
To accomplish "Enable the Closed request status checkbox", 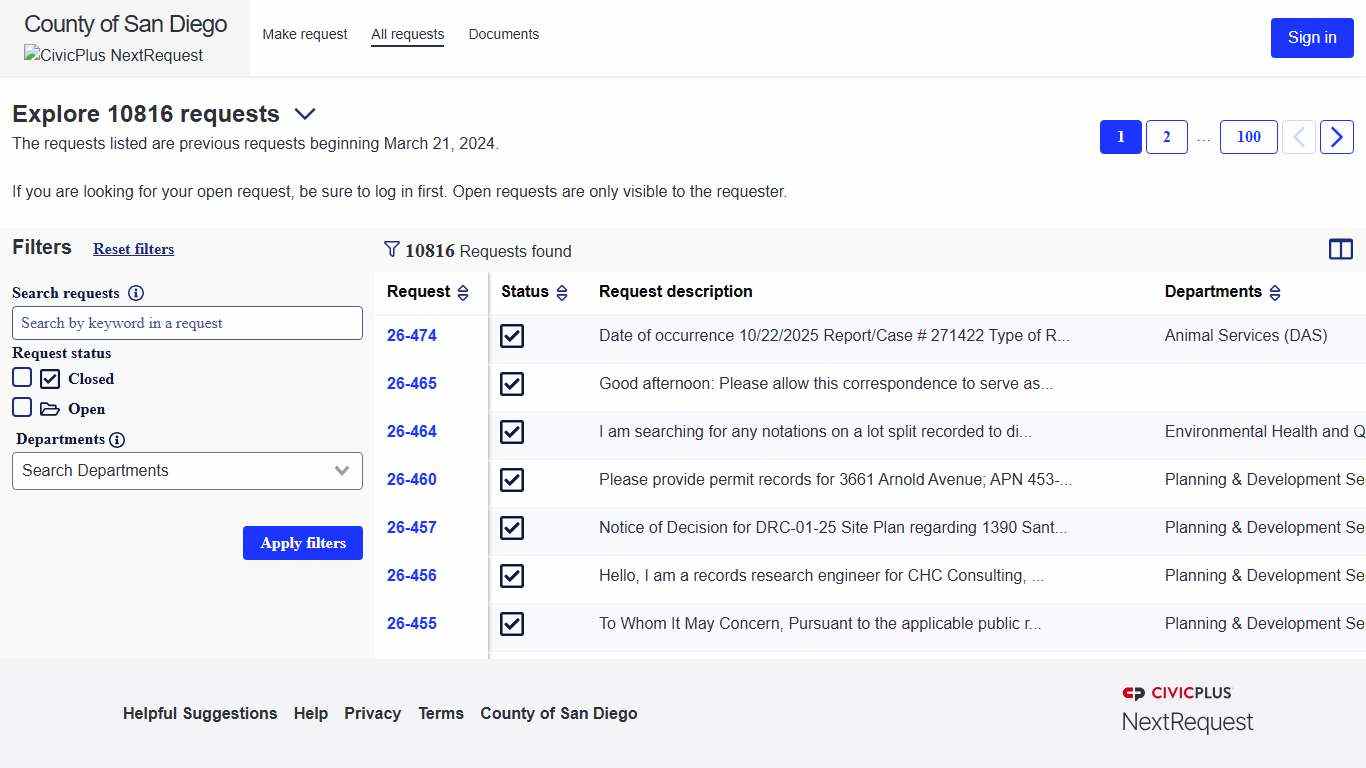I will [22, 377].
